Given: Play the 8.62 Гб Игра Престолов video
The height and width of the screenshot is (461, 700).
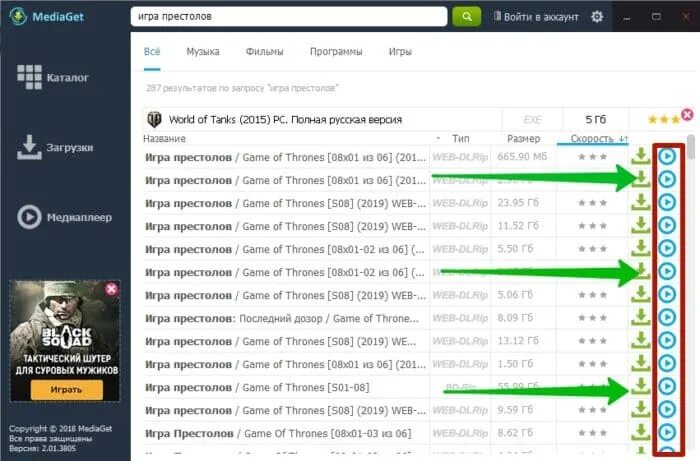Looking at the screenshot, I should [x=667, y=432].
